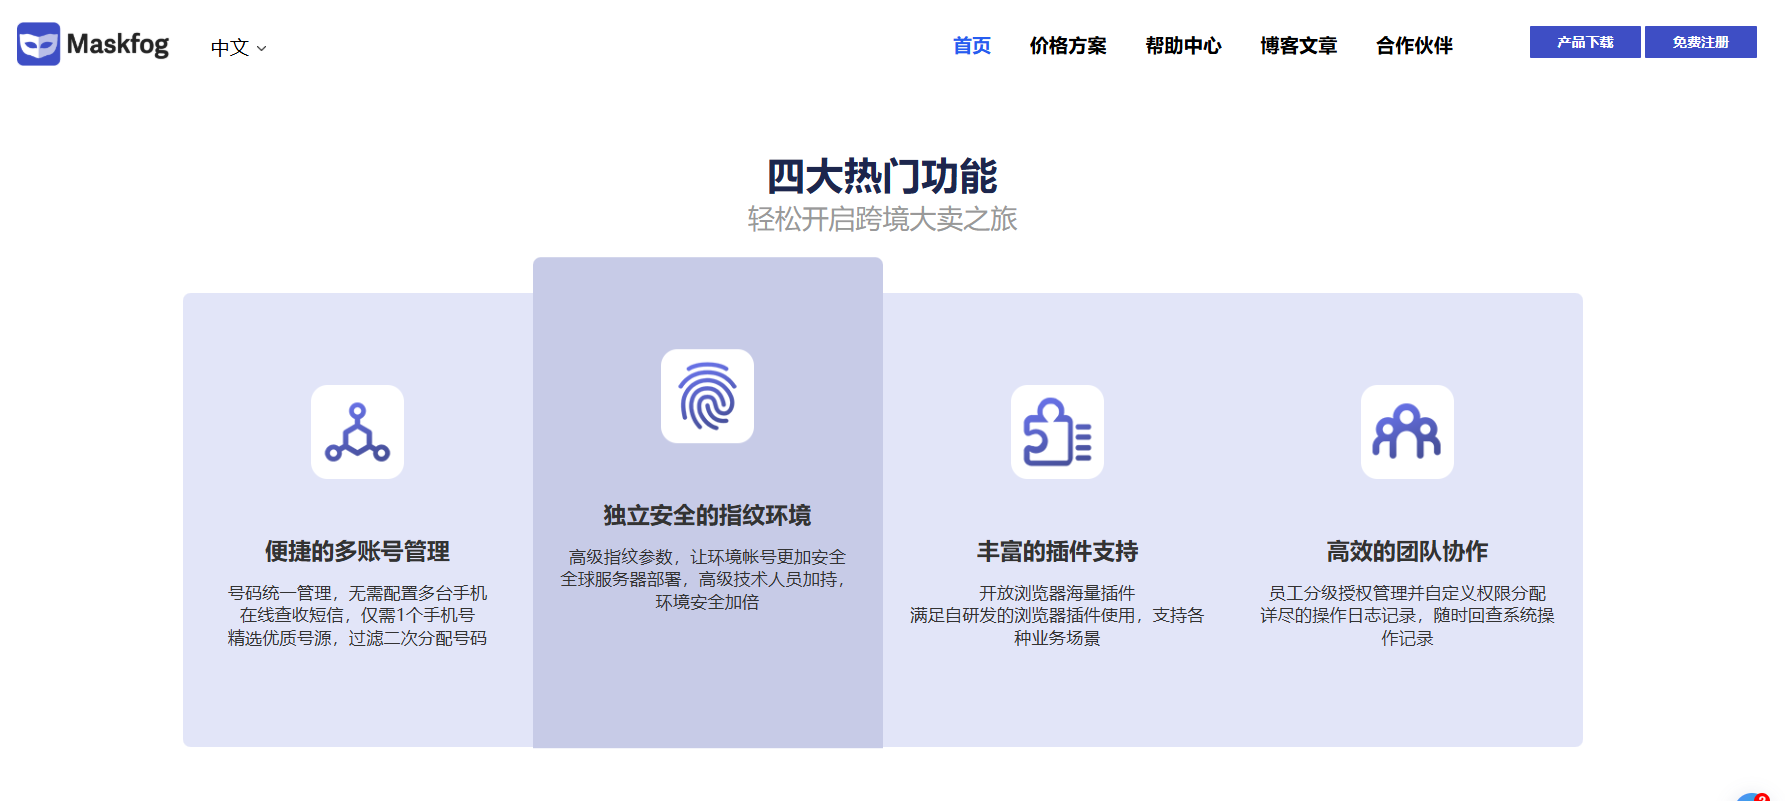Click the 免费注册 button
Viewport: 1785px width, 801px height.
click(1701, 42)
